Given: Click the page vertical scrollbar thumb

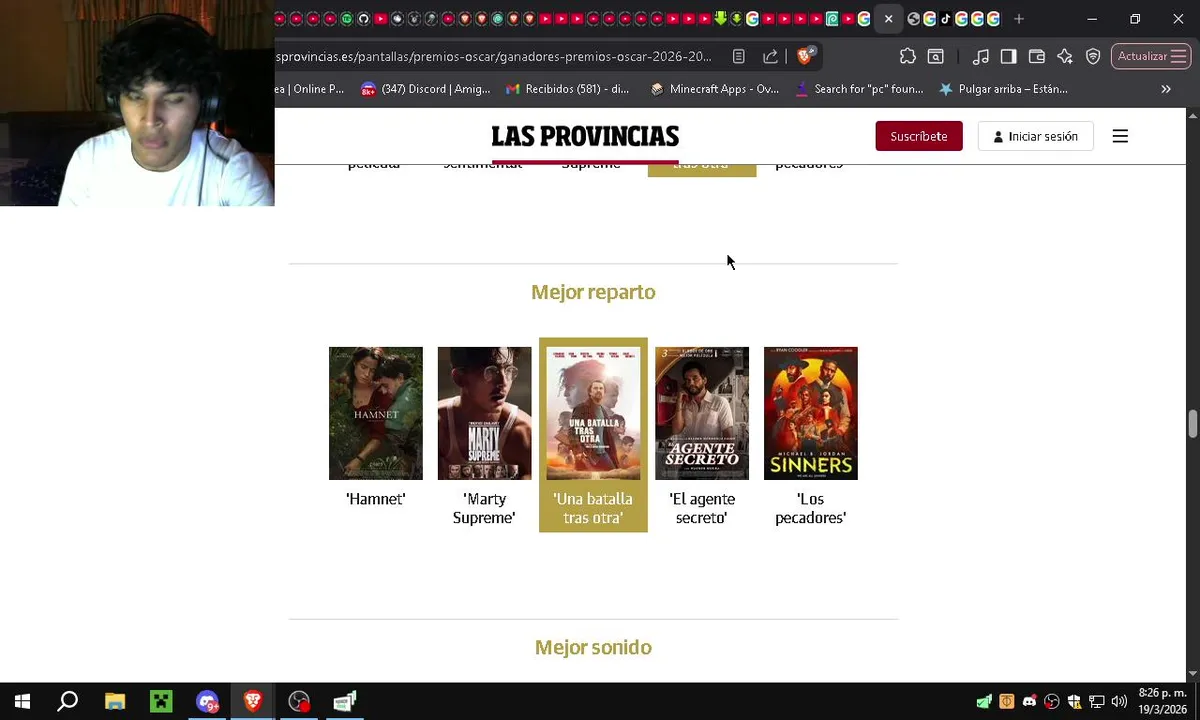Looking at the screenshot, I should (x=1192, y=423).
